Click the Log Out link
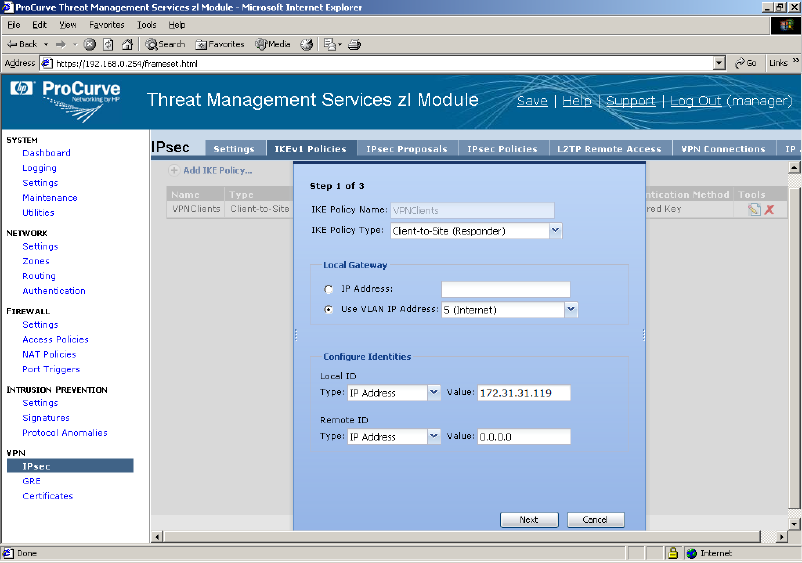Image resolution: width=802 pixels, height=563 pixels. click(696, 101)
